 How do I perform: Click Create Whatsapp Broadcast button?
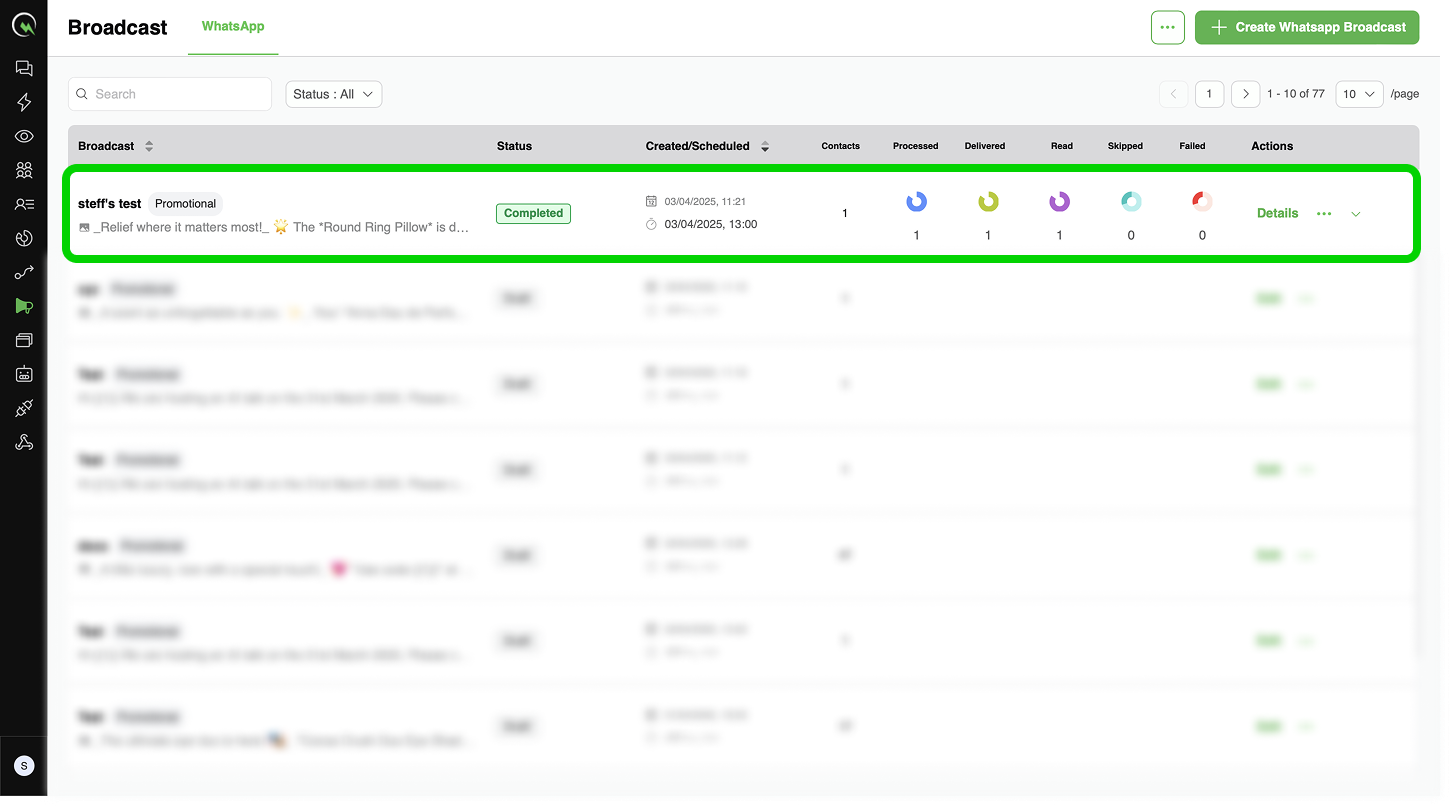(1307, 28)
